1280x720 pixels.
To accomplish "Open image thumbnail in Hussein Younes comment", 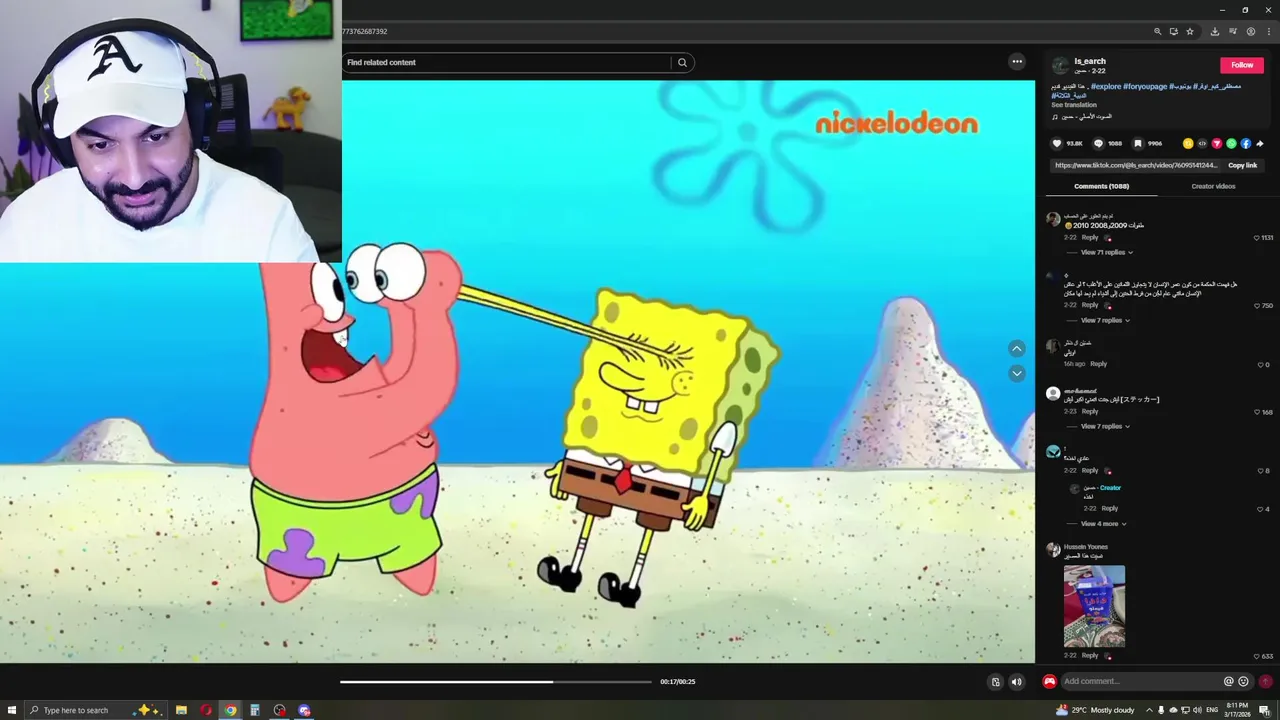I will pyautogui.click(x=1094, y=606).
